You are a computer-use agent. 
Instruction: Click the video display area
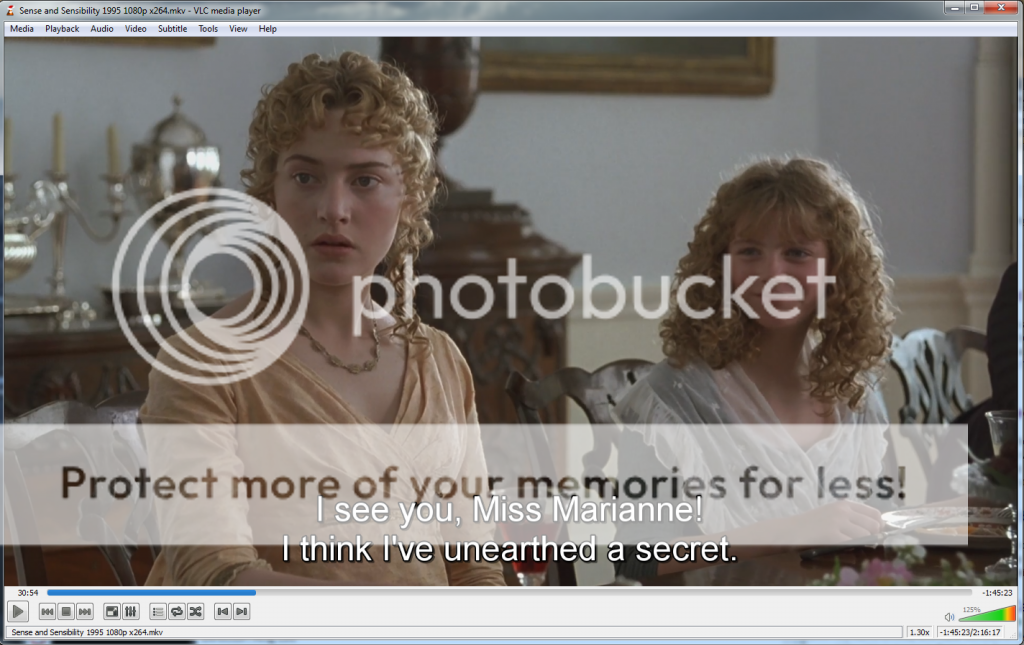512,311
